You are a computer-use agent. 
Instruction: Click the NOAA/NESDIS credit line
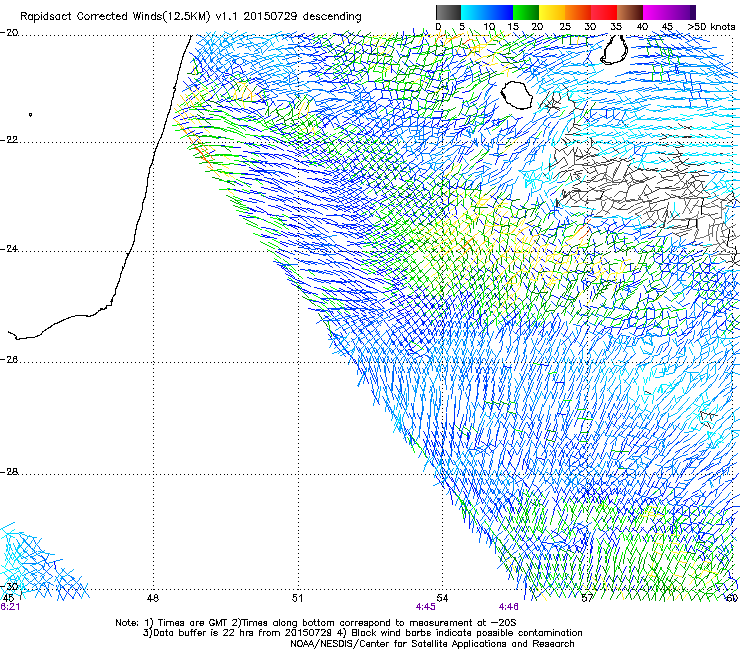tap(432, 644)
